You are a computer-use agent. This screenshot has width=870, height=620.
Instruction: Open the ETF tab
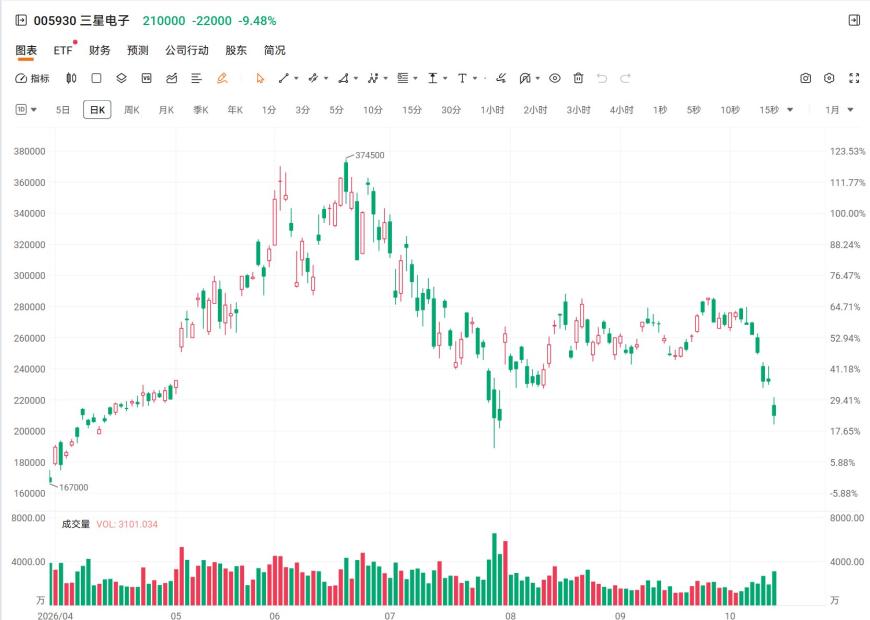click(63, 51)
